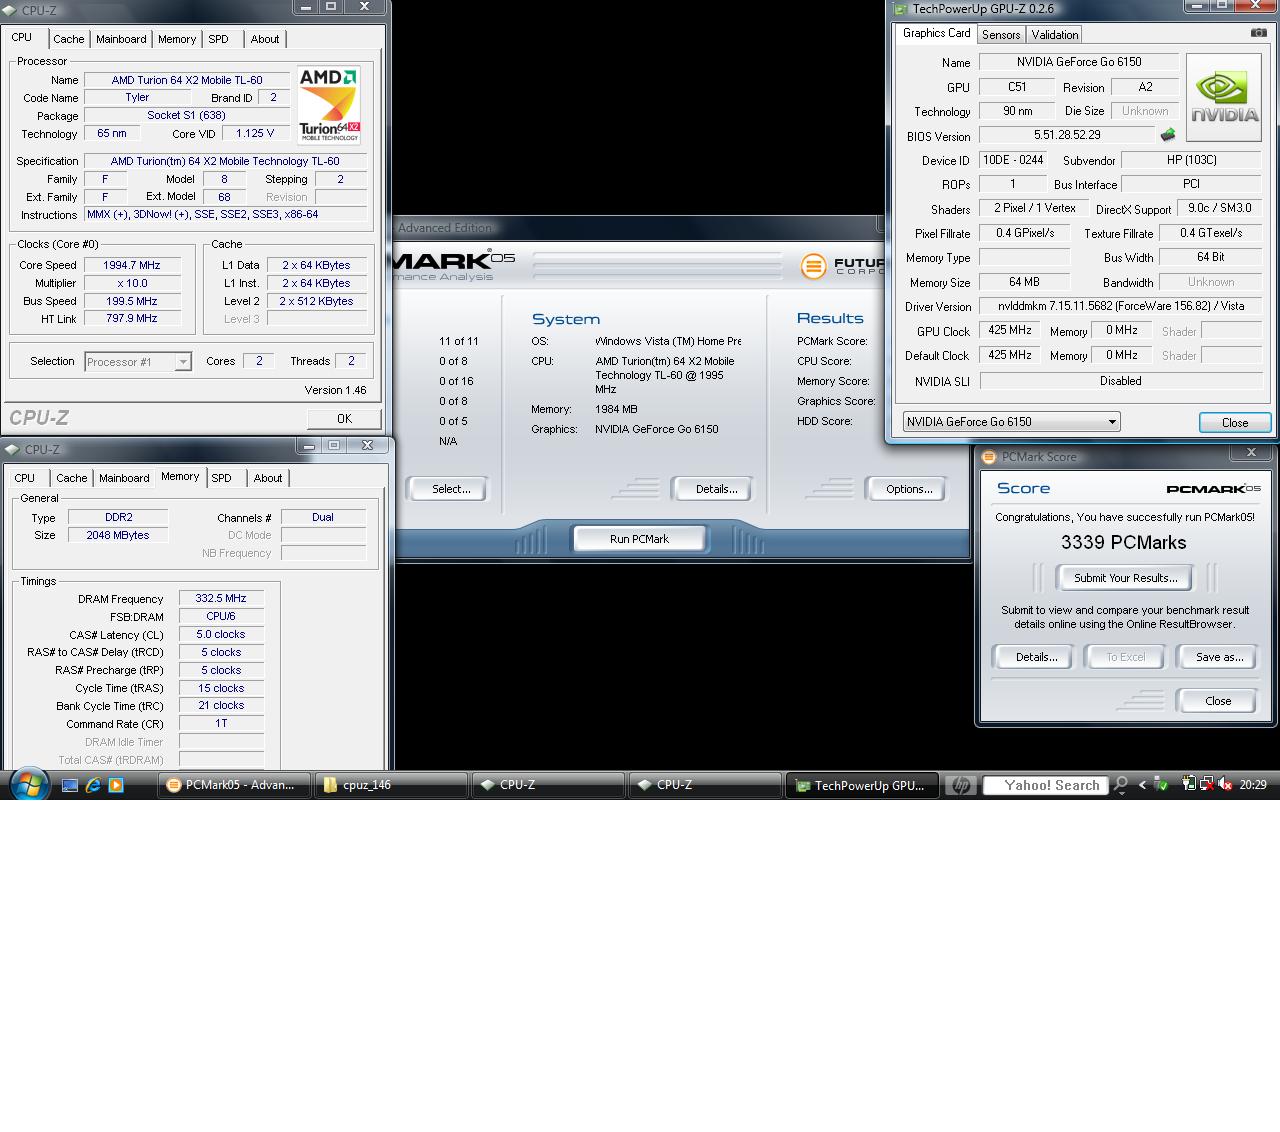The height and width of the screenshot is (1132, 1280).
Task: Click the PCMark Score dialog title icon
Action: point(989,457)
